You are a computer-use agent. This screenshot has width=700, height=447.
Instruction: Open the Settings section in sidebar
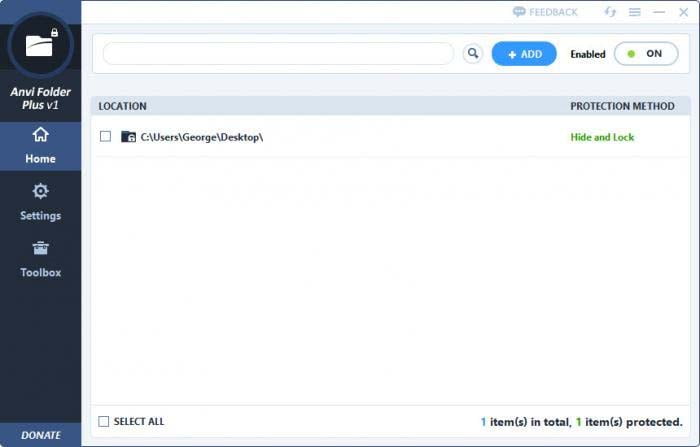pos(41,203)
